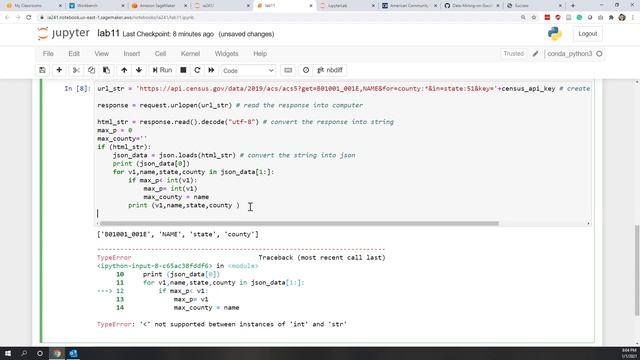Switch to Amazon SageMaker tab
This screenshot has width=640, height=360.
point(159,6)
